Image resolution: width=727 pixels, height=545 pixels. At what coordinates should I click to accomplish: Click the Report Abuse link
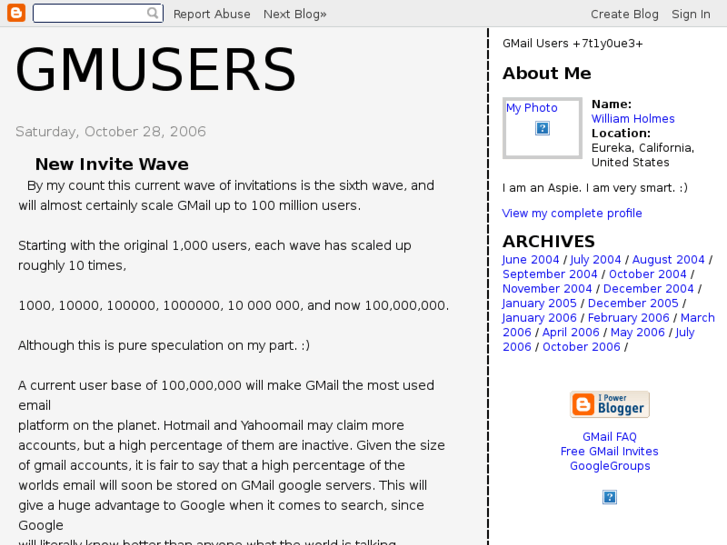click(212, 14)
